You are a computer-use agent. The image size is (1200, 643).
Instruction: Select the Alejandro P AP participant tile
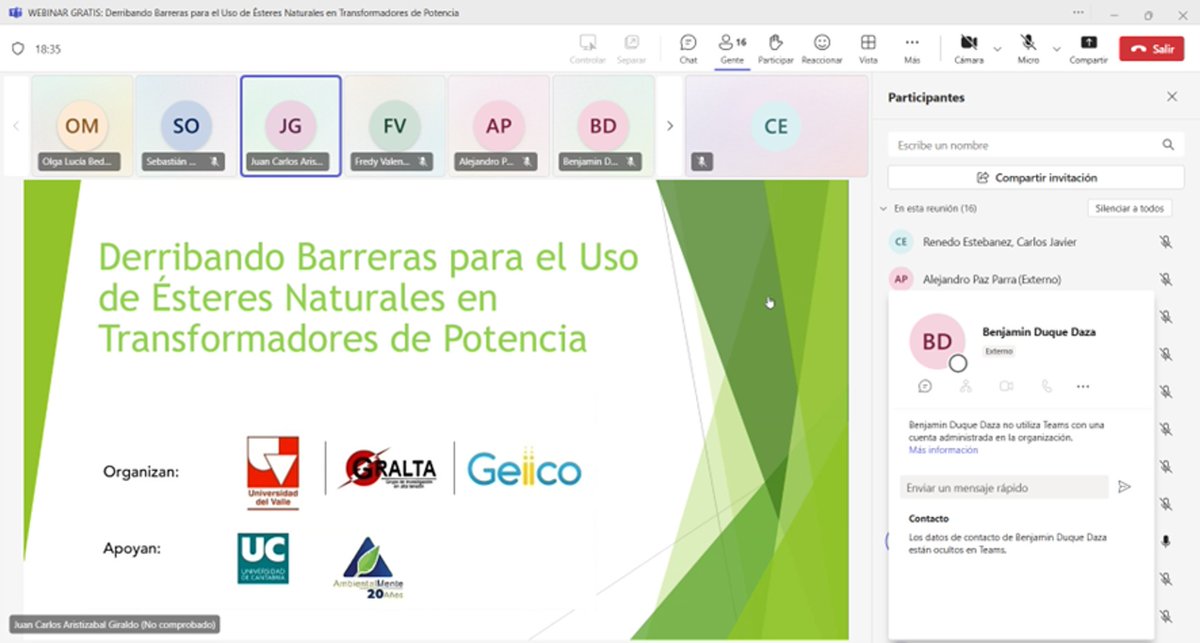pyautogui.click(x=498, y=125)
